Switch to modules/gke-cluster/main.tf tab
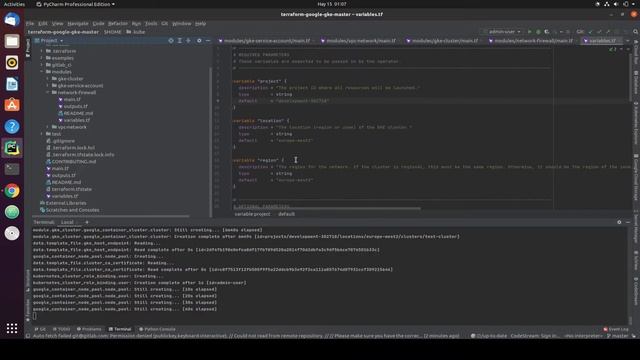This screenshot has width=640, height=360. tap(442, 41)
